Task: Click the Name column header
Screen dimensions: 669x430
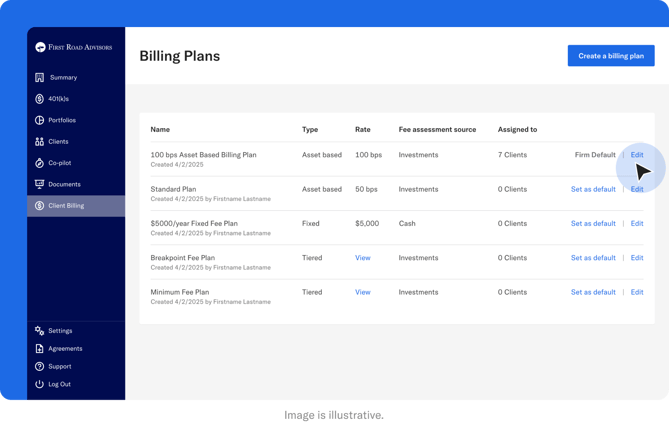Action: pos(160,129)
